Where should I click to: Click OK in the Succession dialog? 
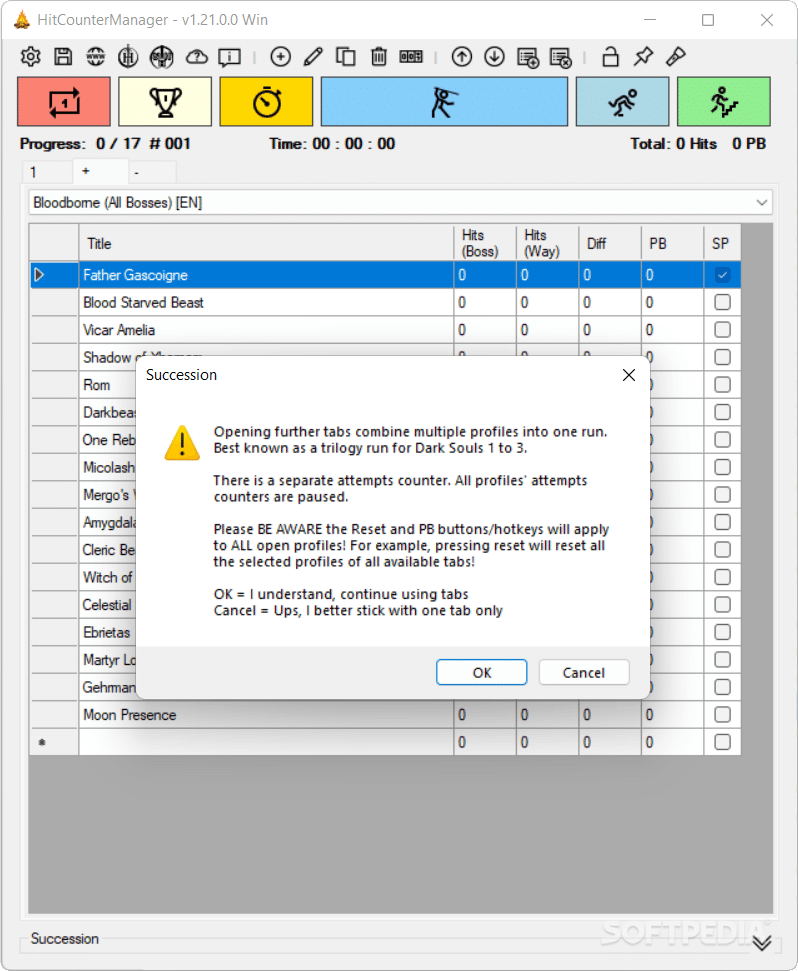482,673
